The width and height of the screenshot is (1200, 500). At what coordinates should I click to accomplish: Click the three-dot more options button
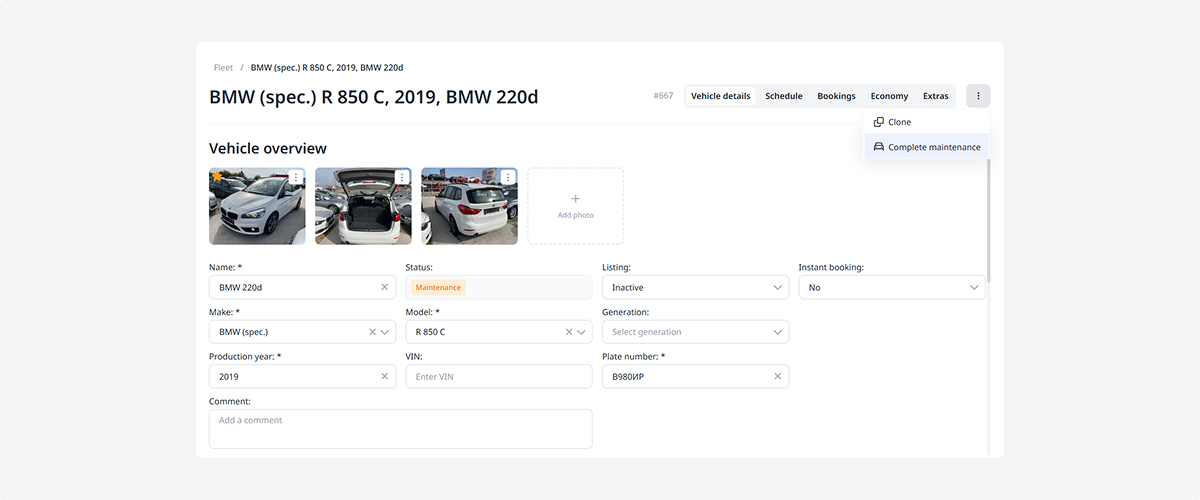(x=978, y=96)
